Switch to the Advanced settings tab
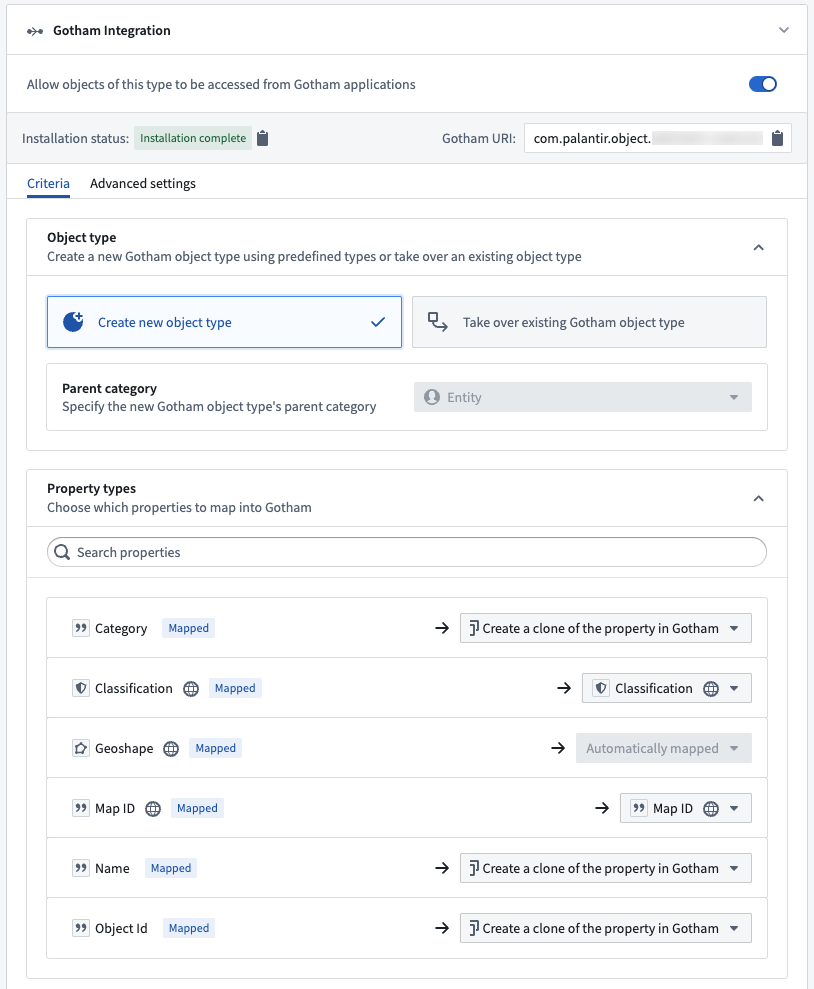The height and width of the screenshot is (989, 814). [142, 184]
